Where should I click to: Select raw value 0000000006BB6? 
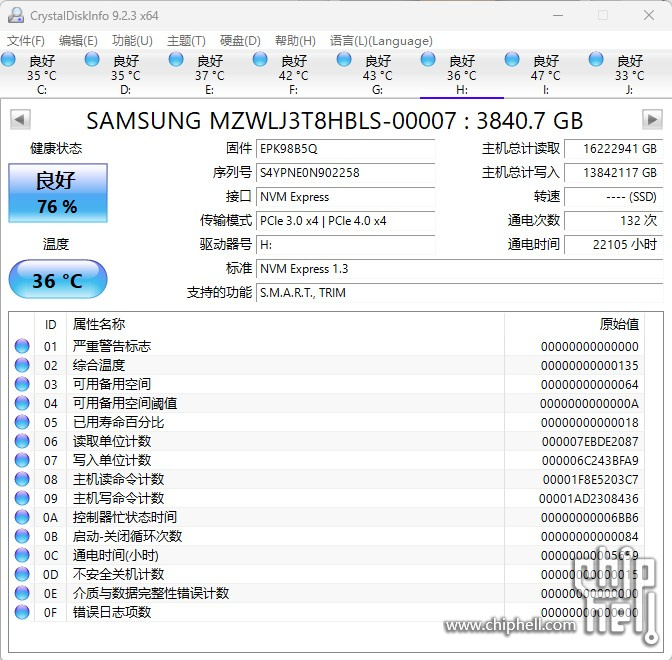pyautogui.click(x=590, y=517)
